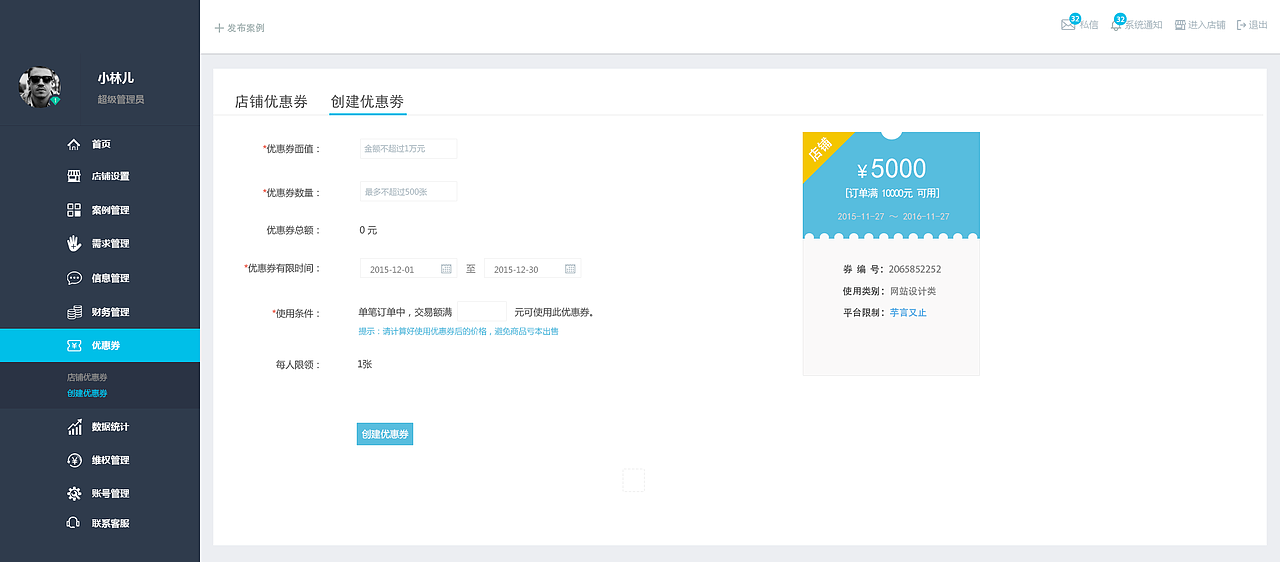Click the 进入店铺 storefront icon
Viewport: 1280px width, 562px height.
pyautogui.click(x=1180, y=25)
